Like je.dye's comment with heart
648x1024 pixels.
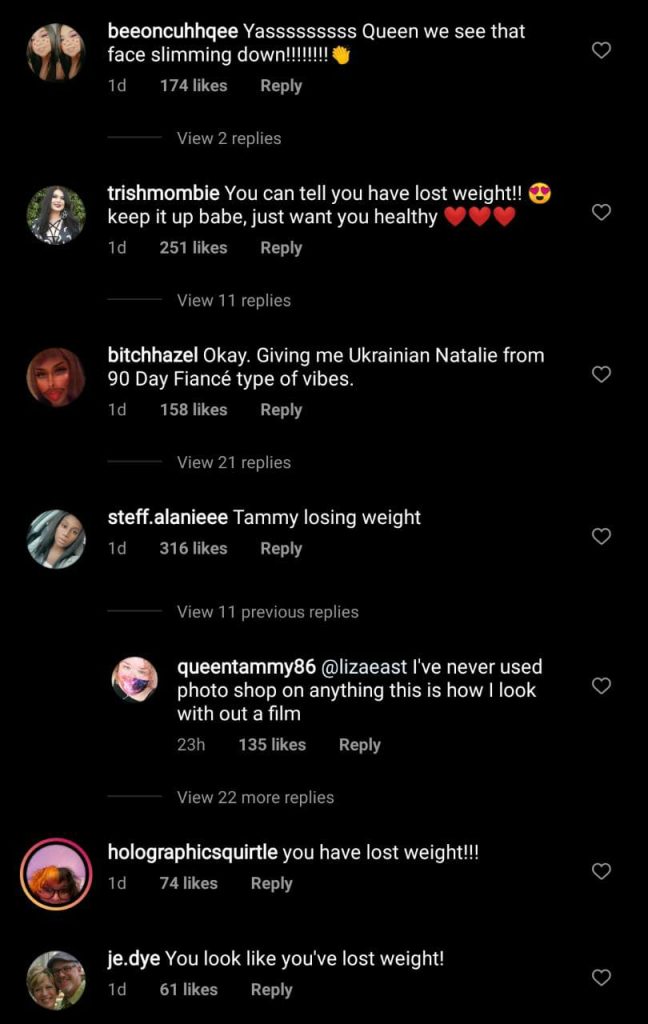click(x=601, y=977)
